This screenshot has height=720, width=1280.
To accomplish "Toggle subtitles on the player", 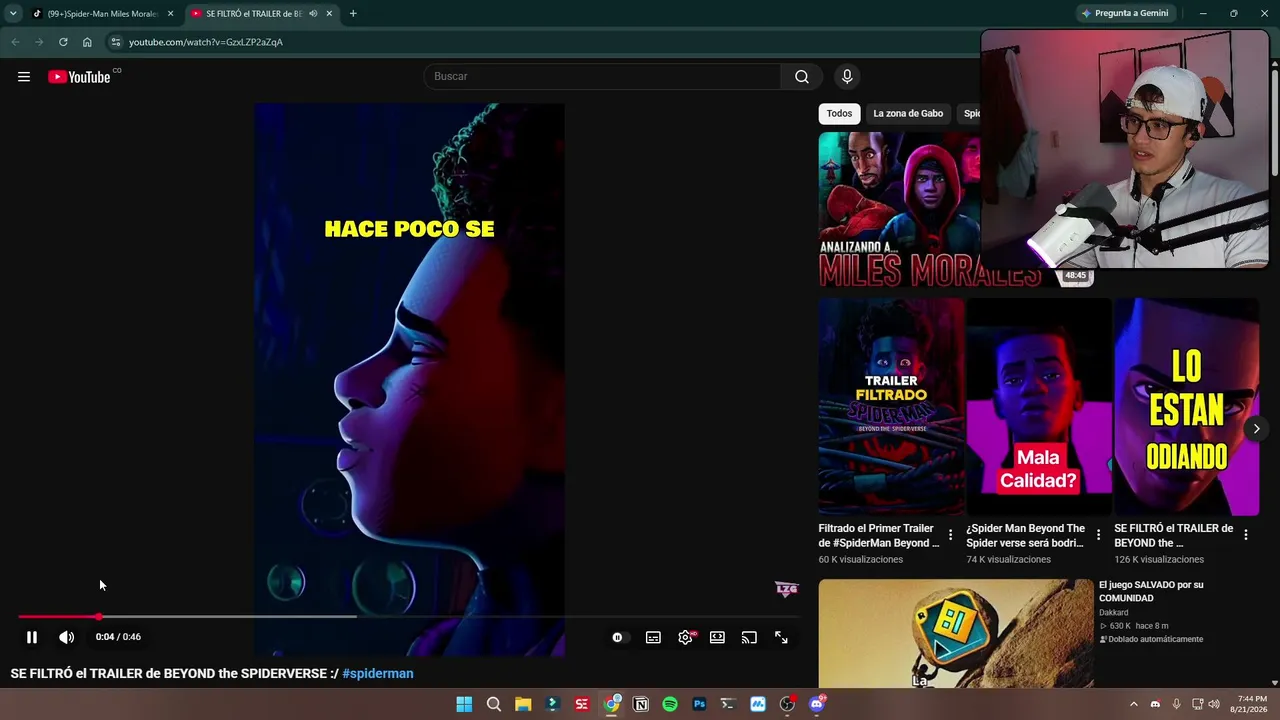I will click(x=653, y=637).
